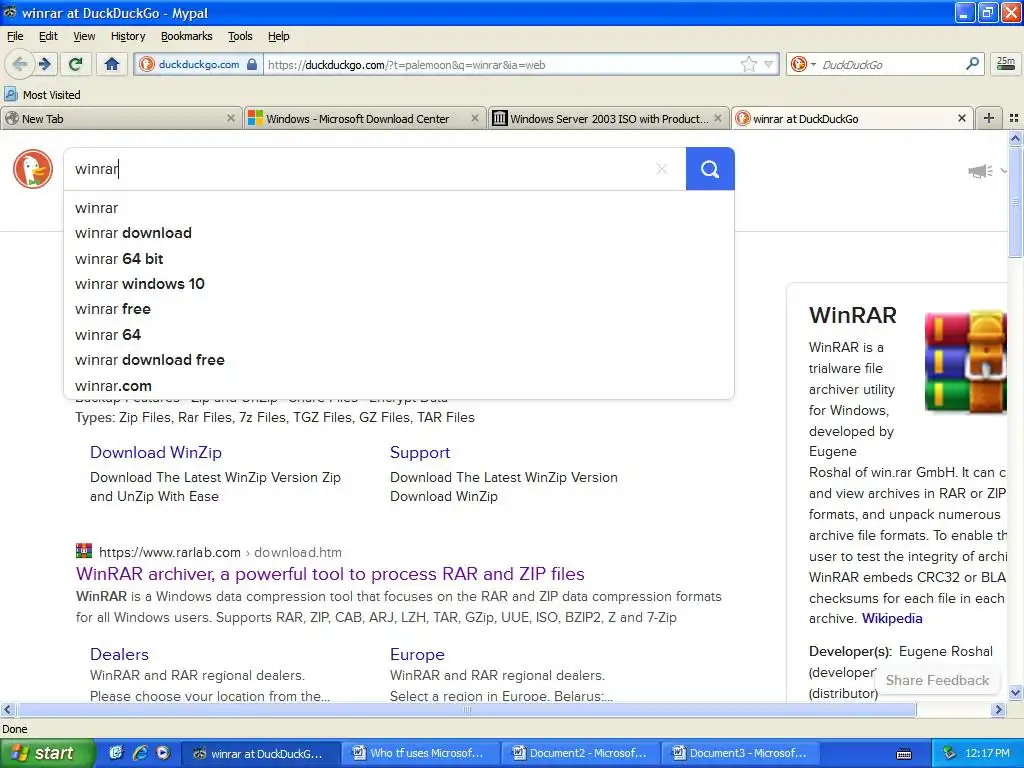Image resolution: width=1024 pixels, height=768 pixels.
Task: Open the Edit menu
Action: coord(48,36)
